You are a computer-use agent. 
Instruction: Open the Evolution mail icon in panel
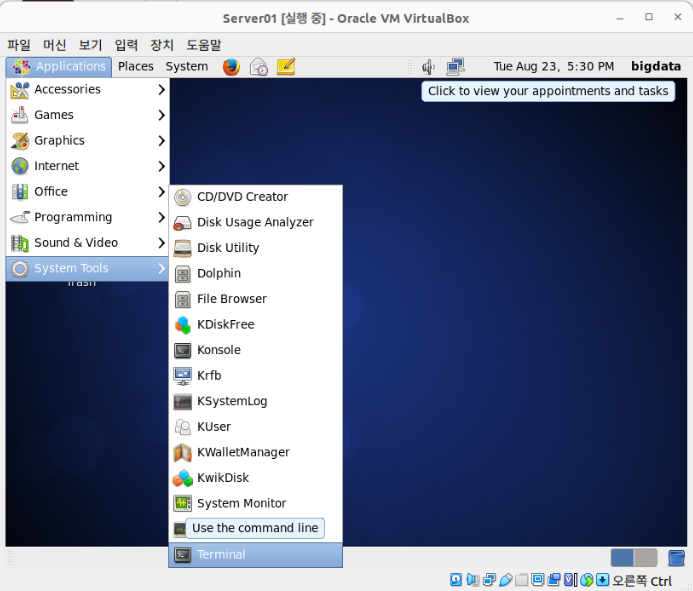(x=259, y=67)
